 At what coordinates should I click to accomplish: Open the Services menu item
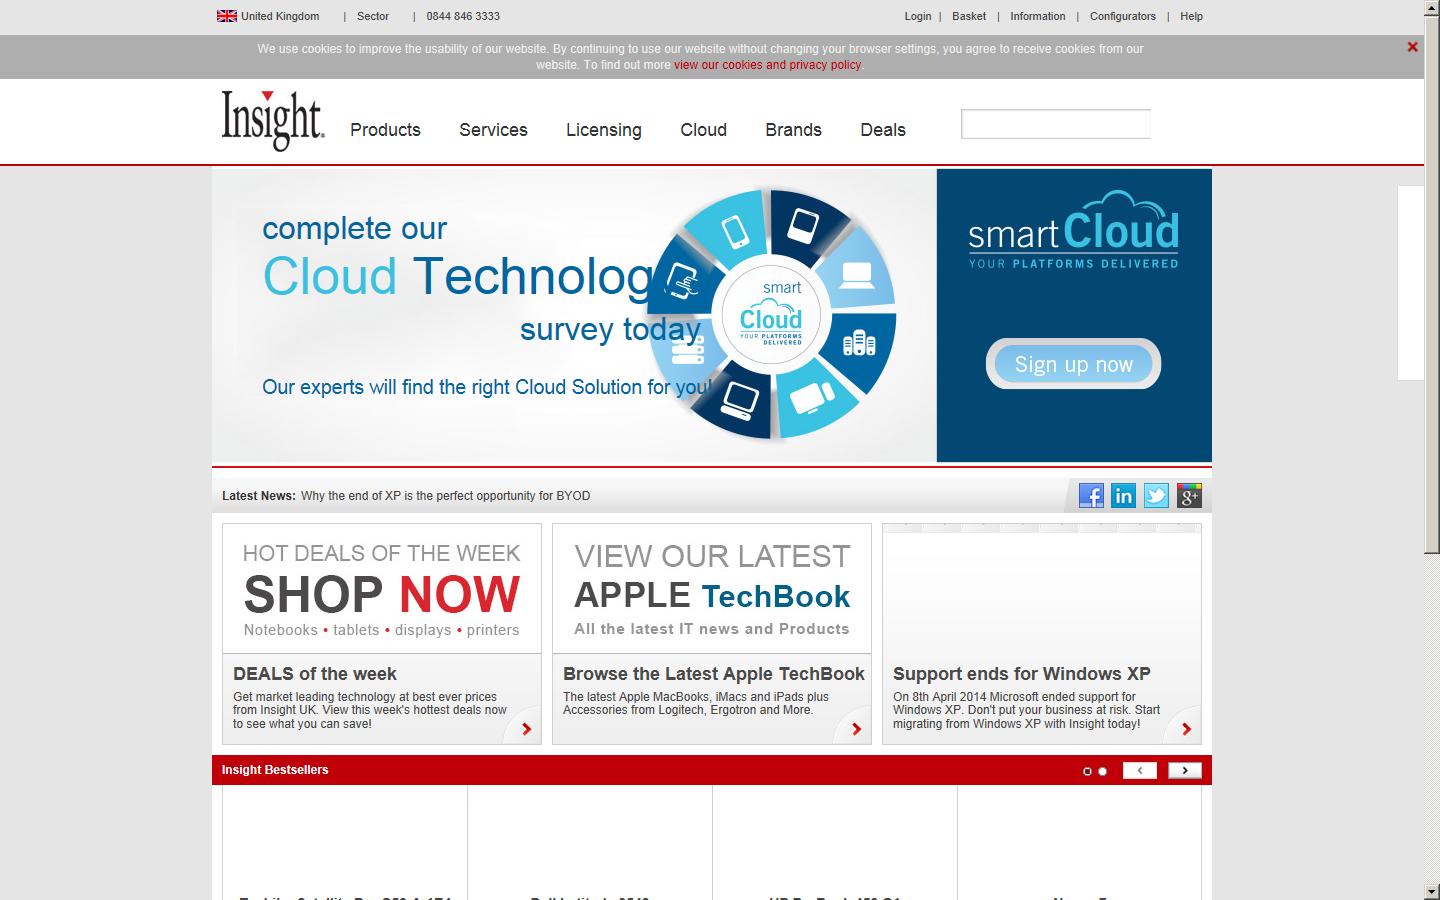[493, 130]
